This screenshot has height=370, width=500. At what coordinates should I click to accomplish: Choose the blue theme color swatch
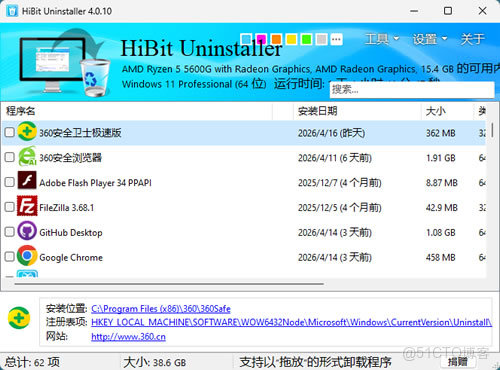coord(246,39)
